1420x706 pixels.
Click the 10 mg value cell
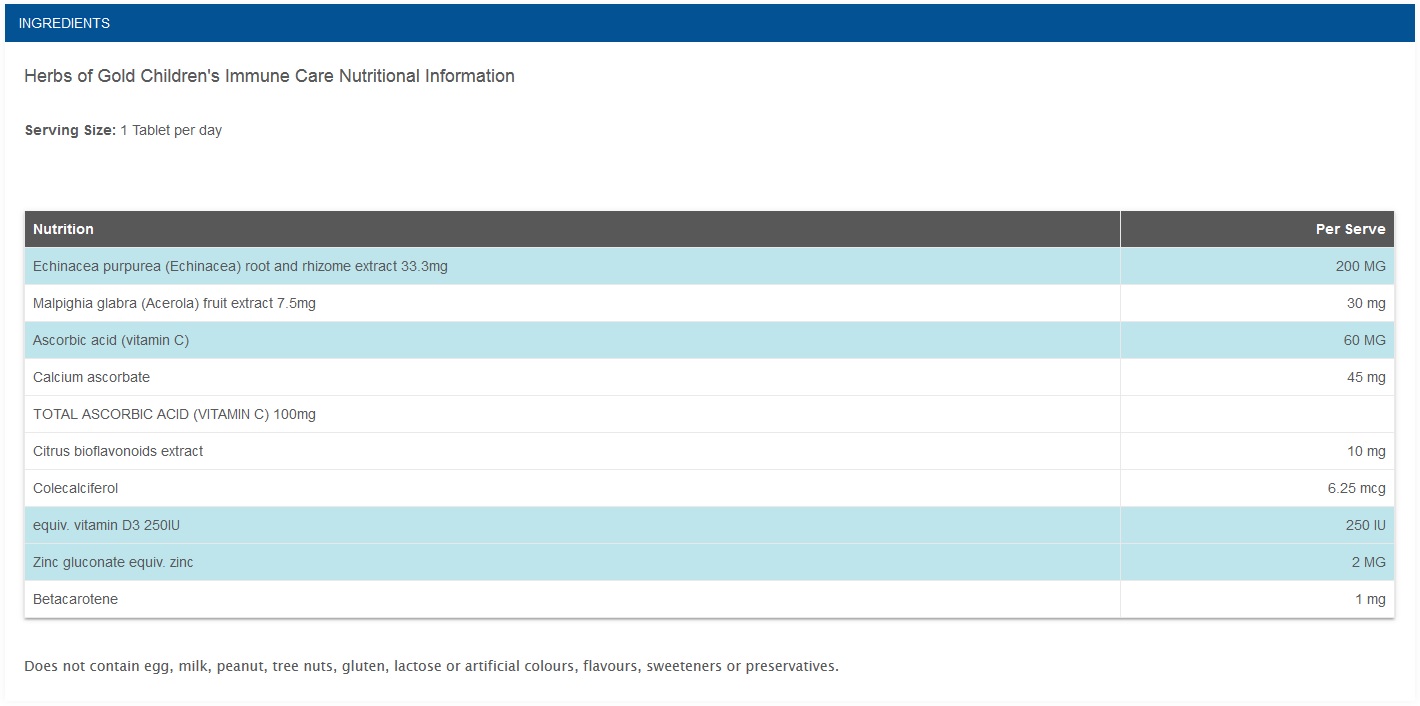[x=1257, y=451]
